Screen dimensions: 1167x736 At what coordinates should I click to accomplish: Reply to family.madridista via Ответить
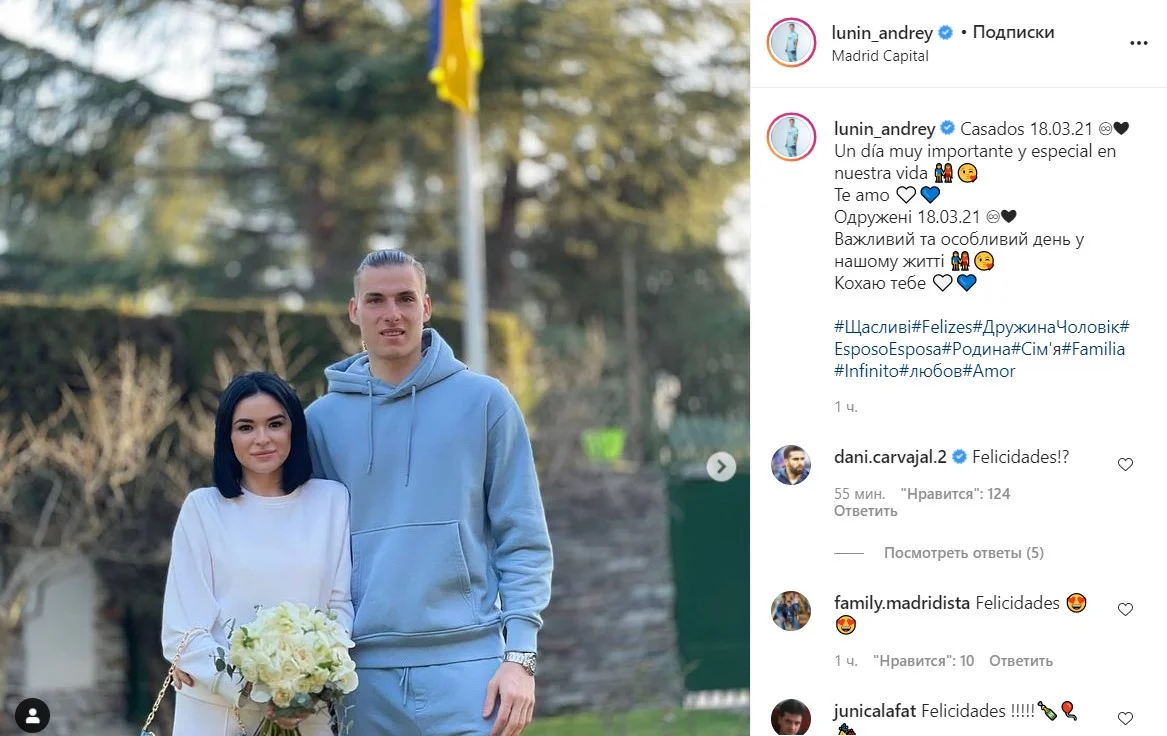pyautogui.click(x=1020, y=661)
